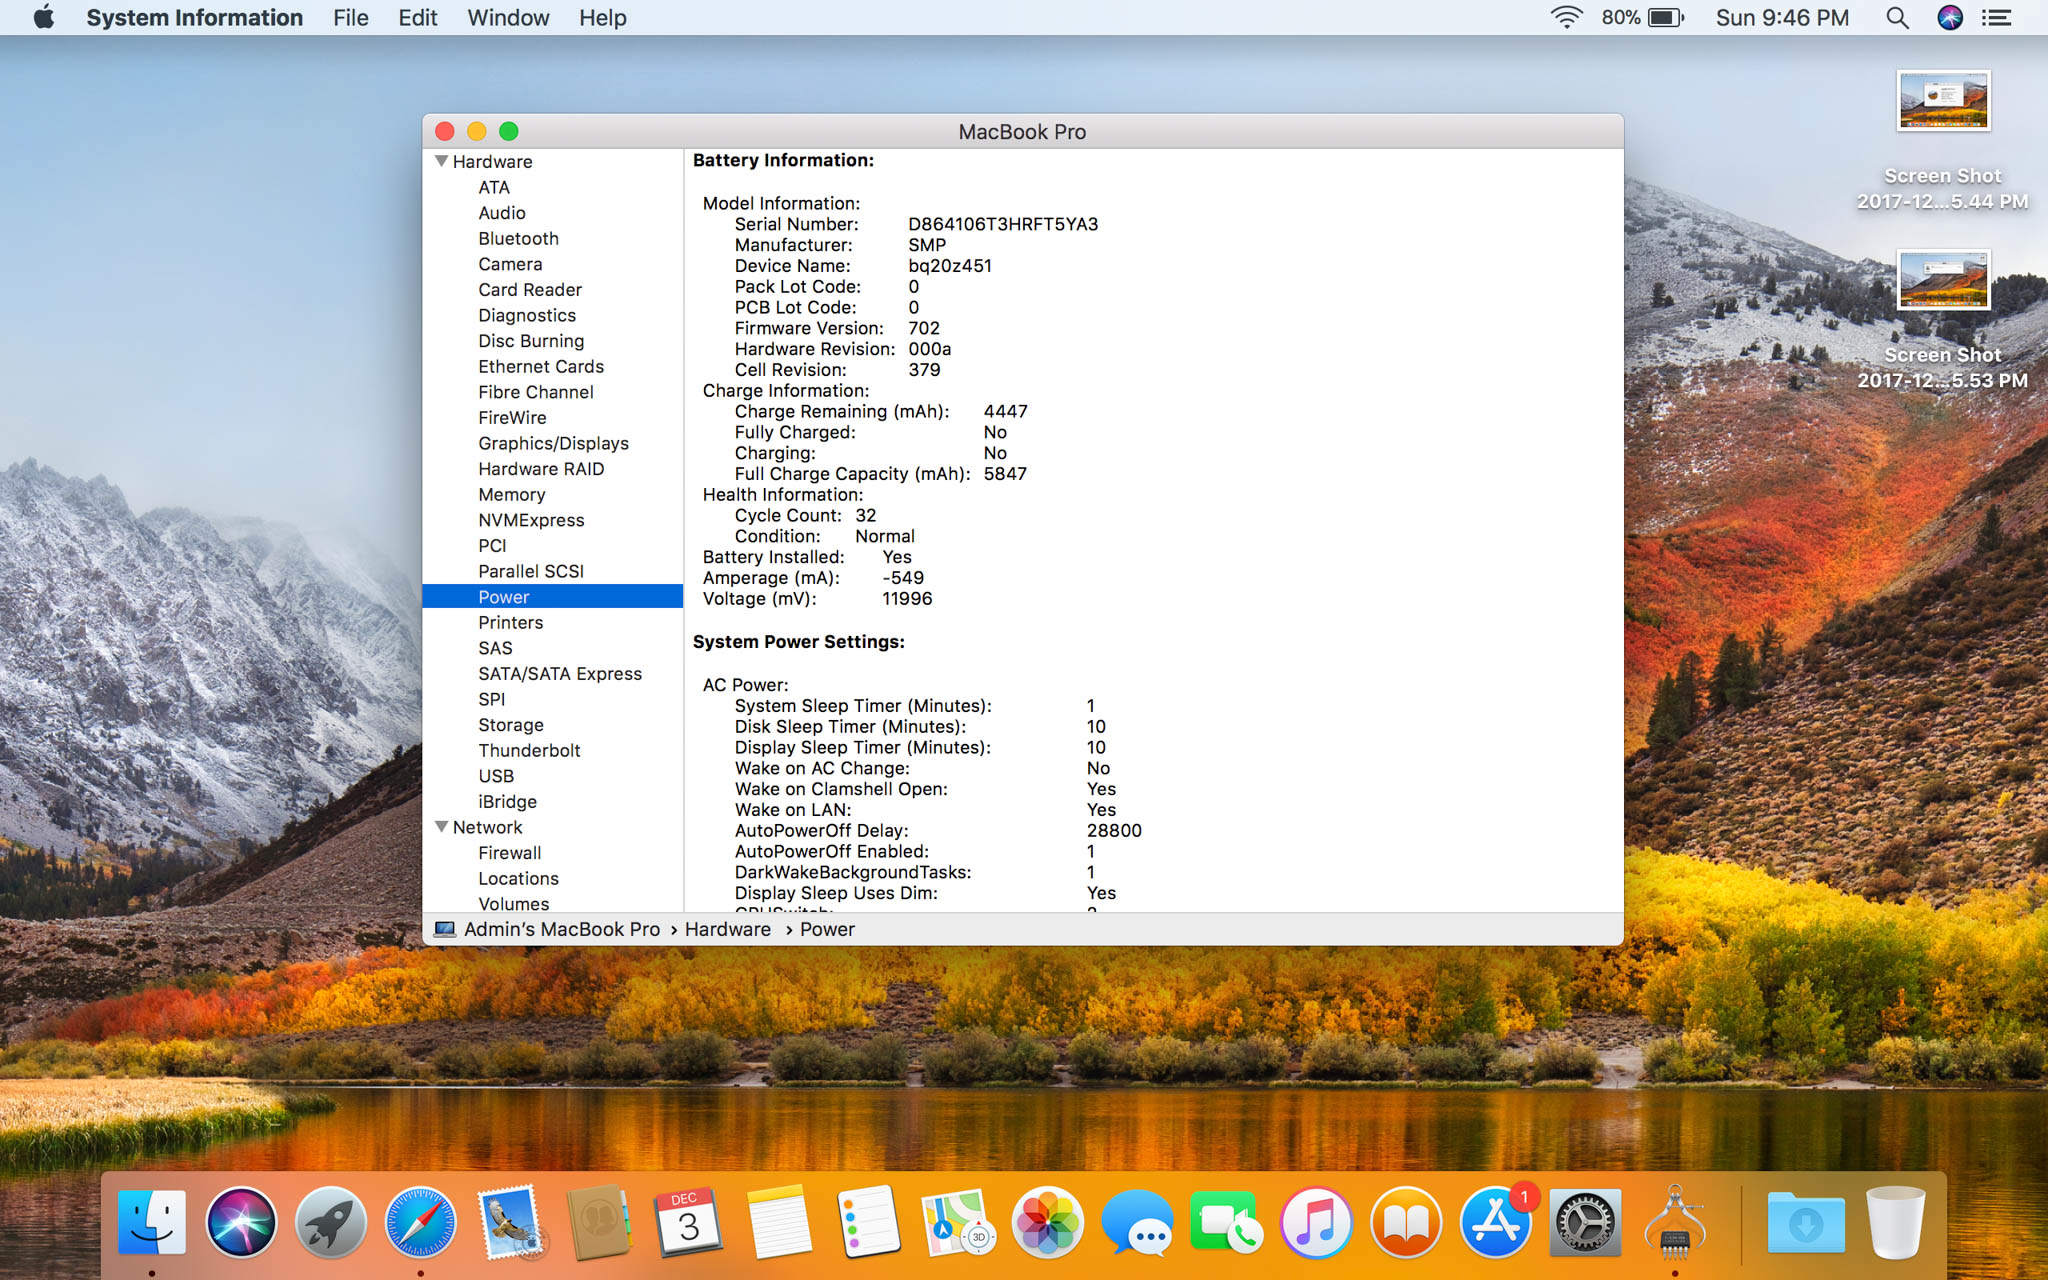Collapse the Hardware disclosure triangle

(441, 161)
